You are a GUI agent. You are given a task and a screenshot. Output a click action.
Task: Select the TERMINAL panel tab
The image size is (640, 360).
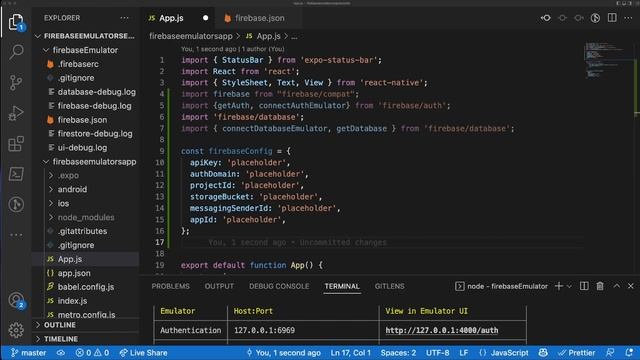pyautogui.click(x=342, y=286)
